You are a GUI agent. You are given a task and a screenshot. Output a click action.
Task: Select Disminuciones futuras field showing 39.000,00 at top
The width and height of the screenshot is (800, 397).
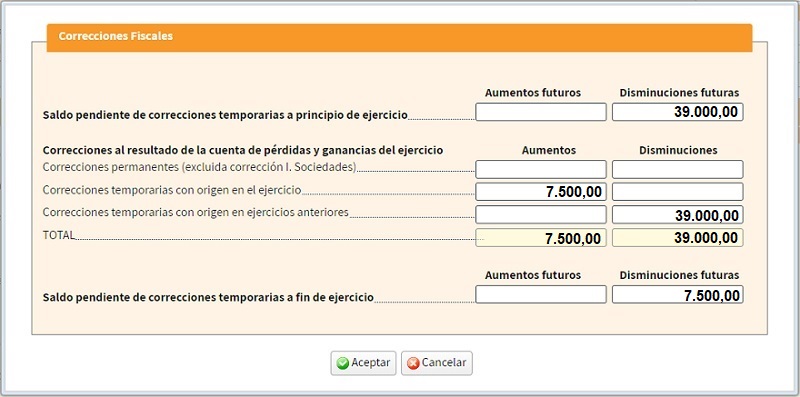tap(678, 112)
